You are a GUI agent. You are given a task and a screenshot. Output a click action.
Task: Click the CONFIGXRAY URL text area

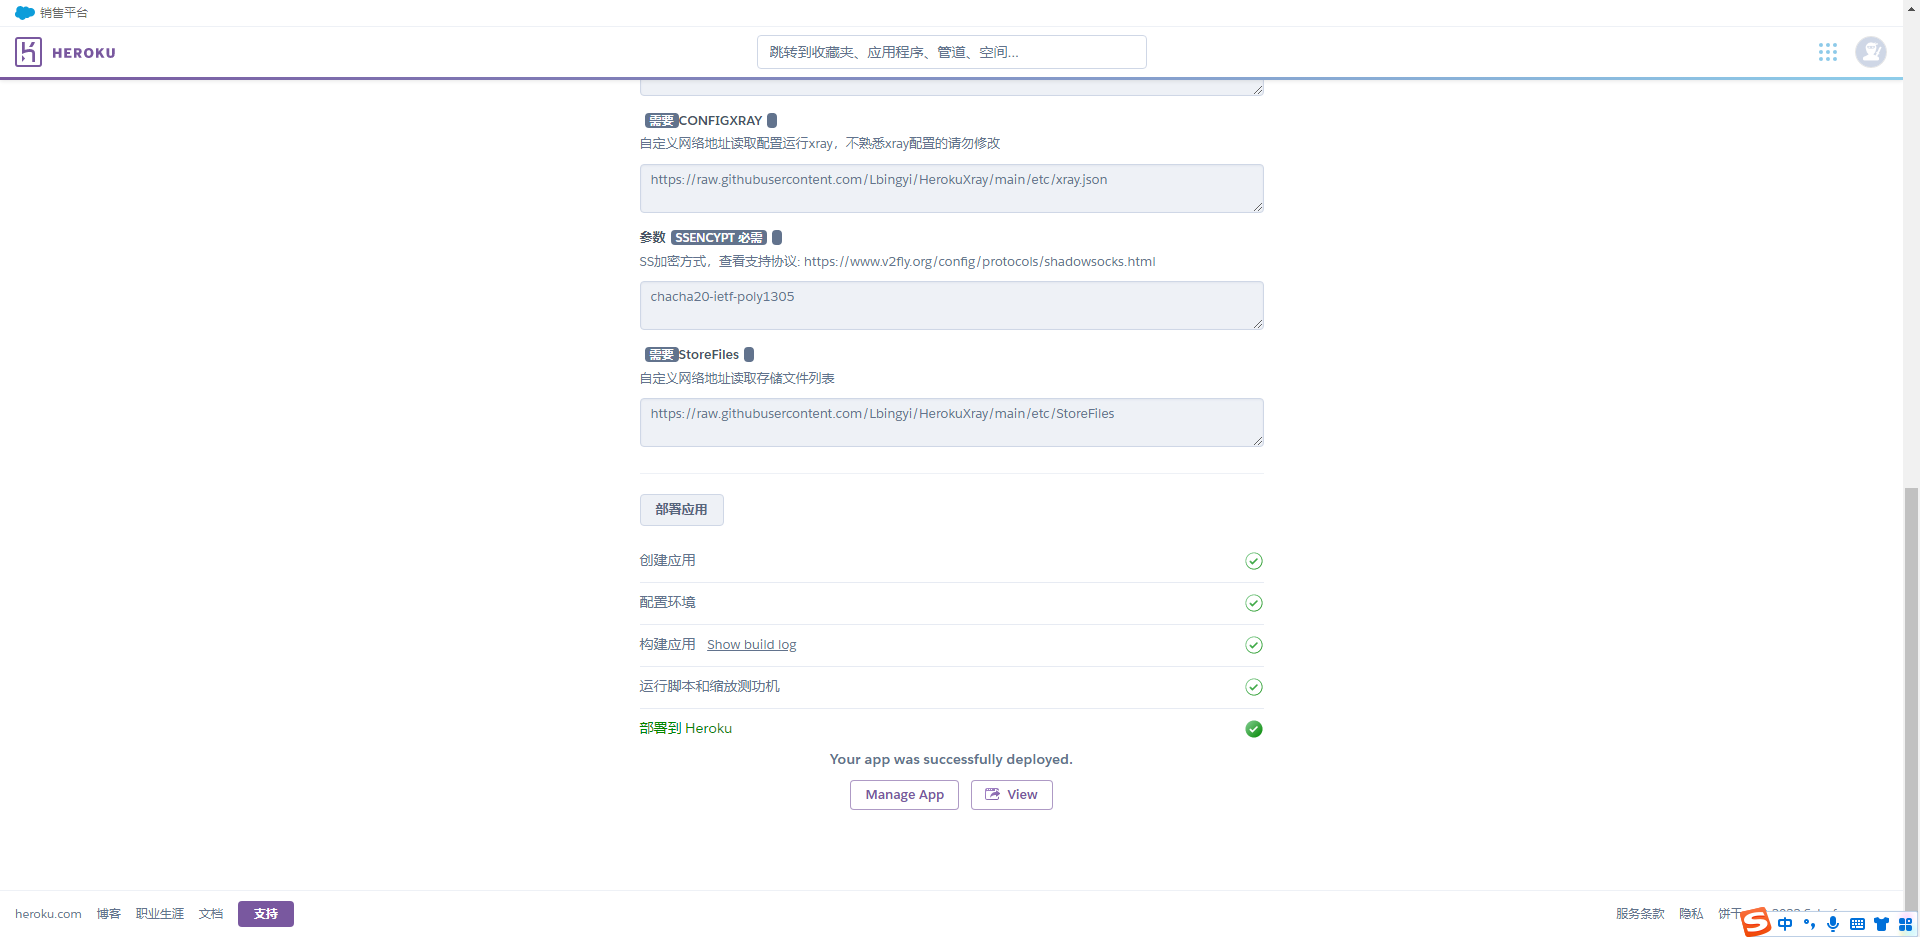tap(951, 188)
